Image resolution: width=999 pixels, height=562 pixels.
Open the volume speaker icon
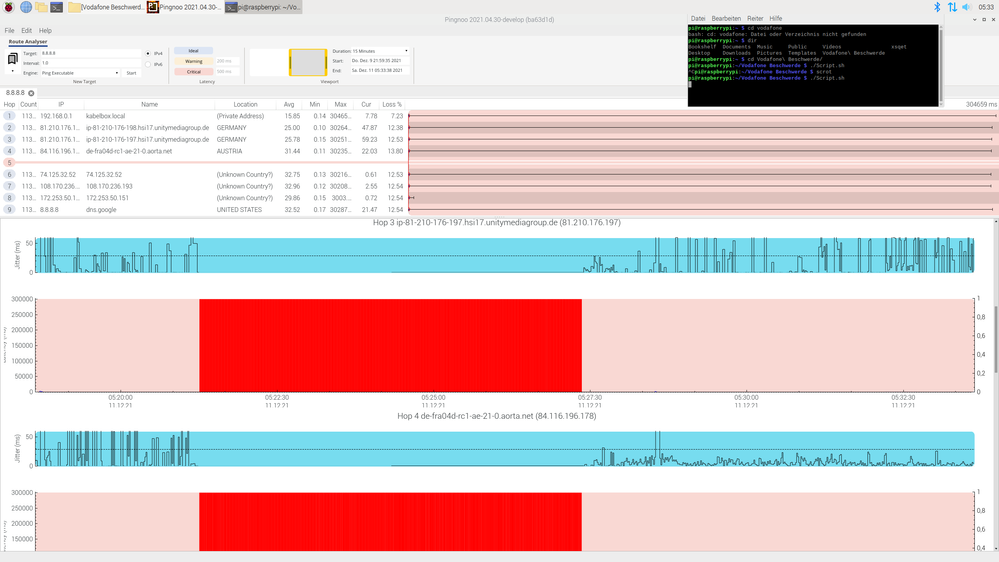pos(967,7)
